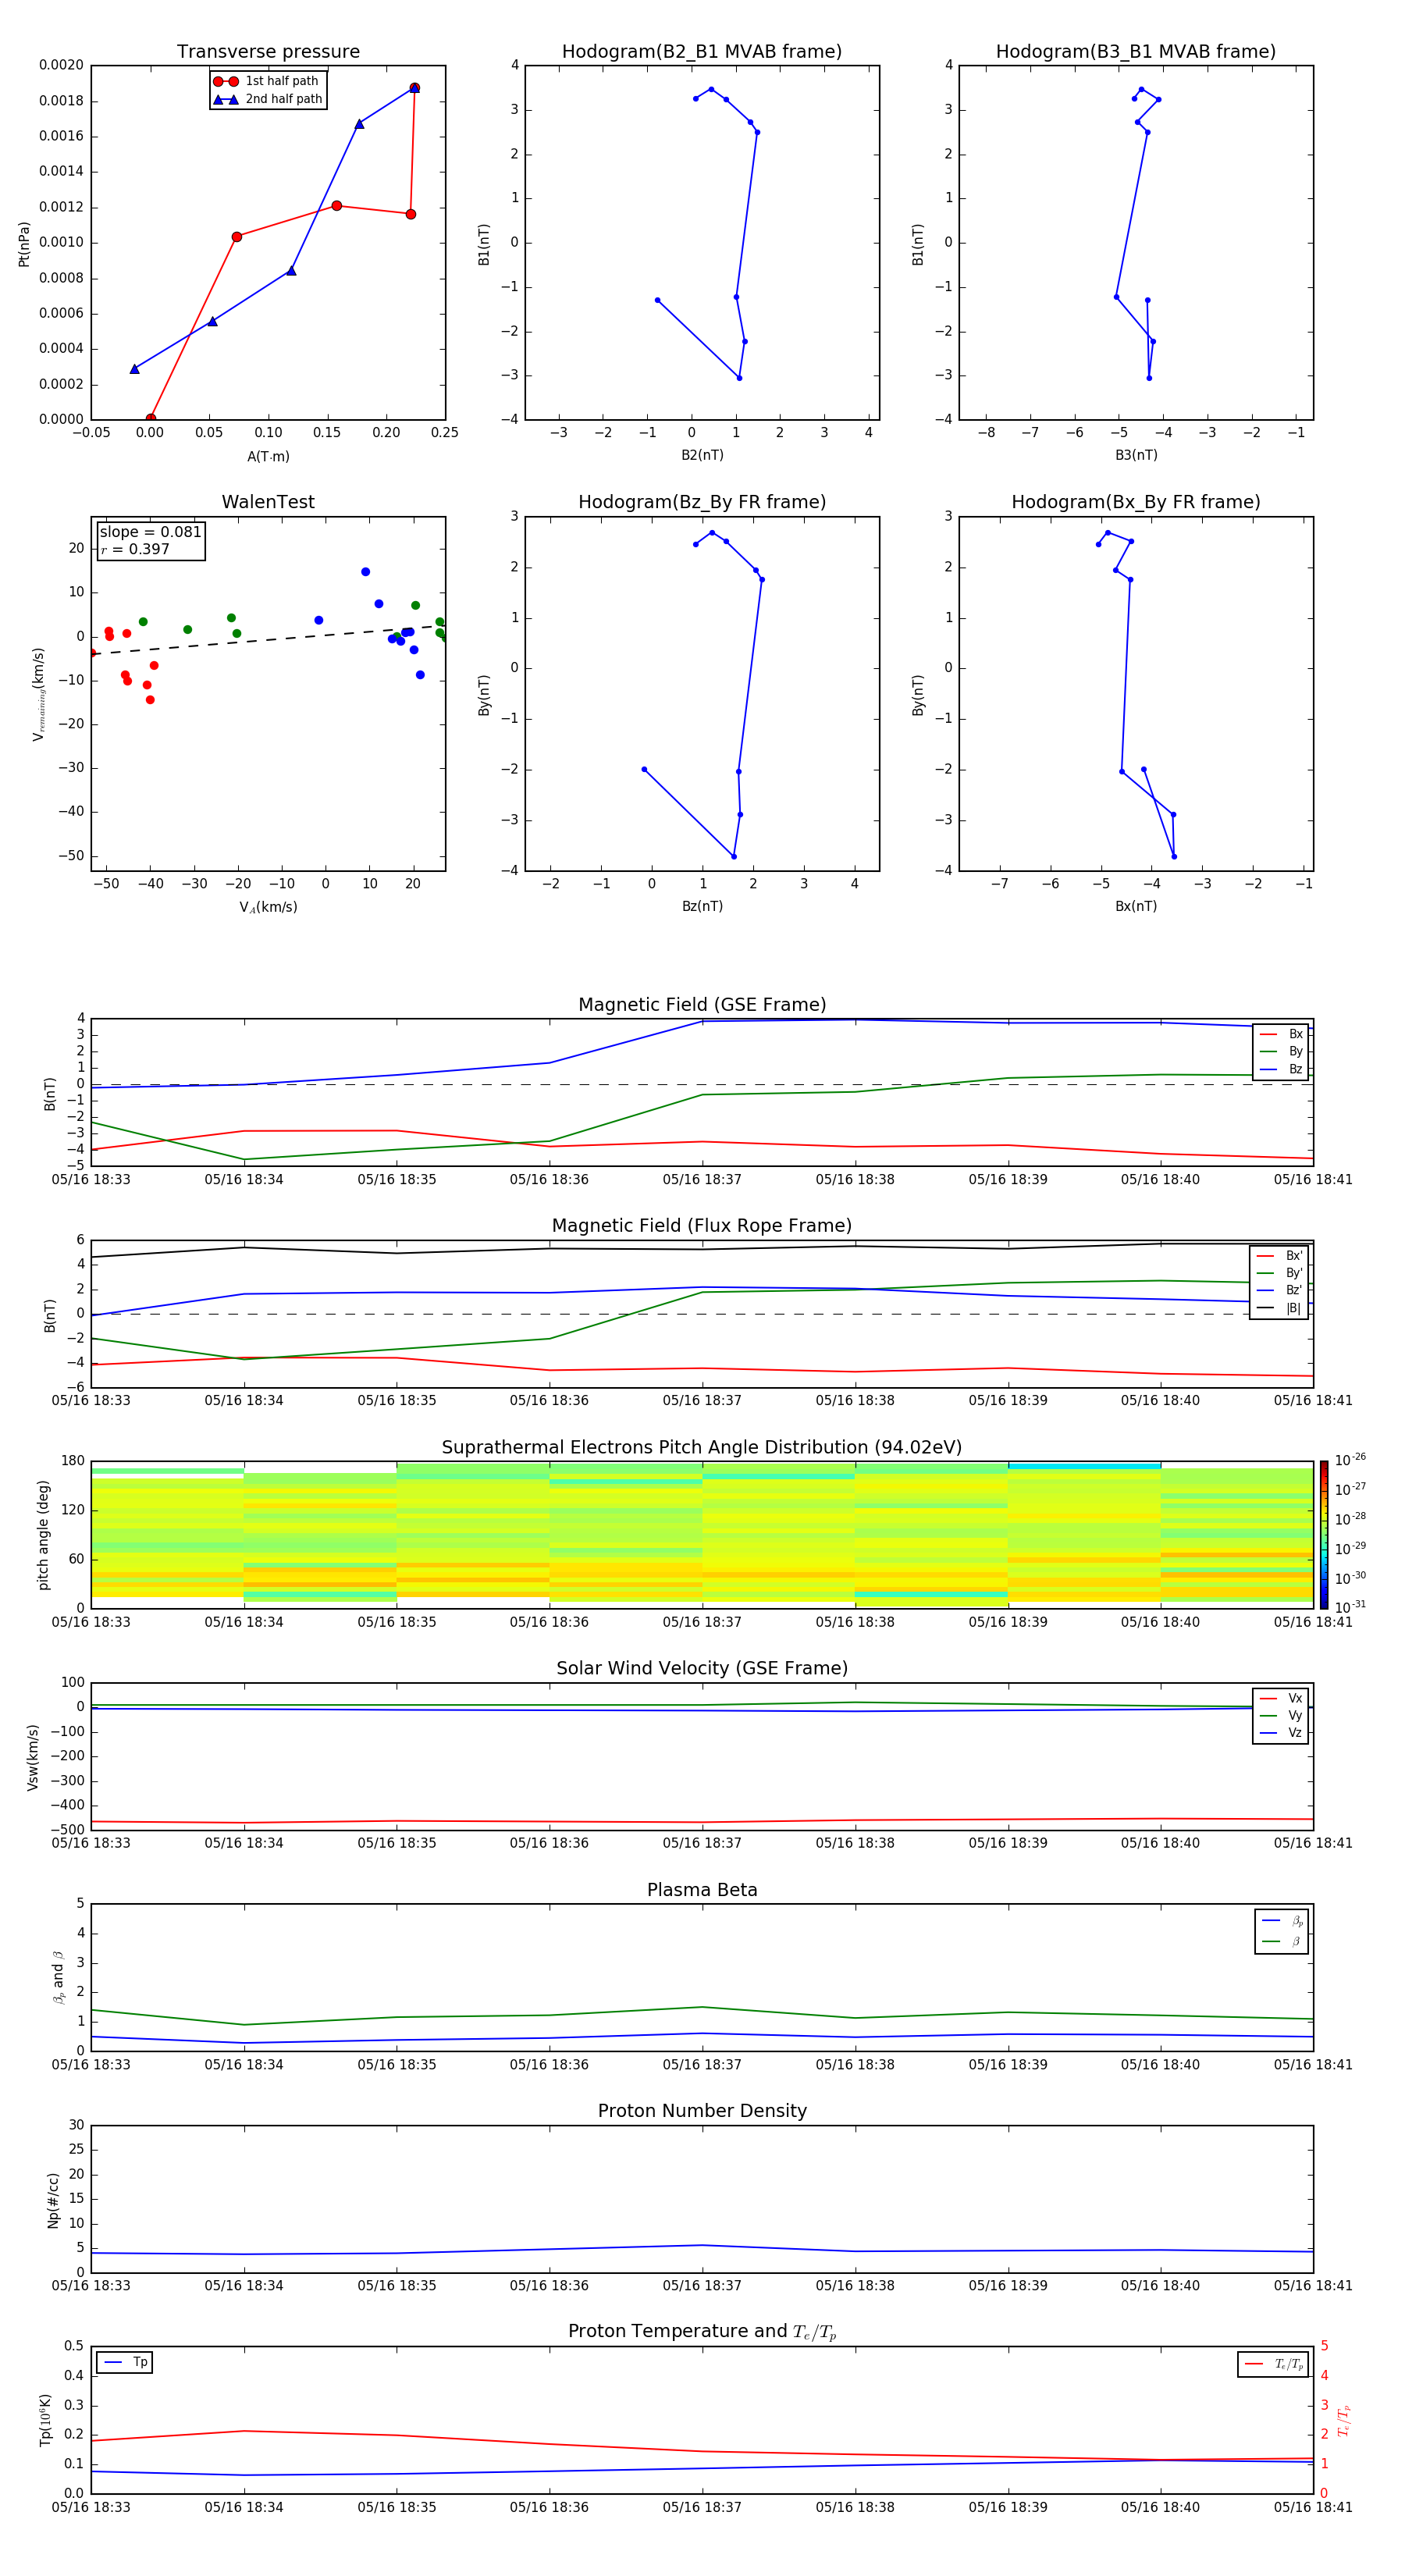
Task: Click the "Magnetic Field (Flux Rope Frame)" title
Action: click(702, 1226)
